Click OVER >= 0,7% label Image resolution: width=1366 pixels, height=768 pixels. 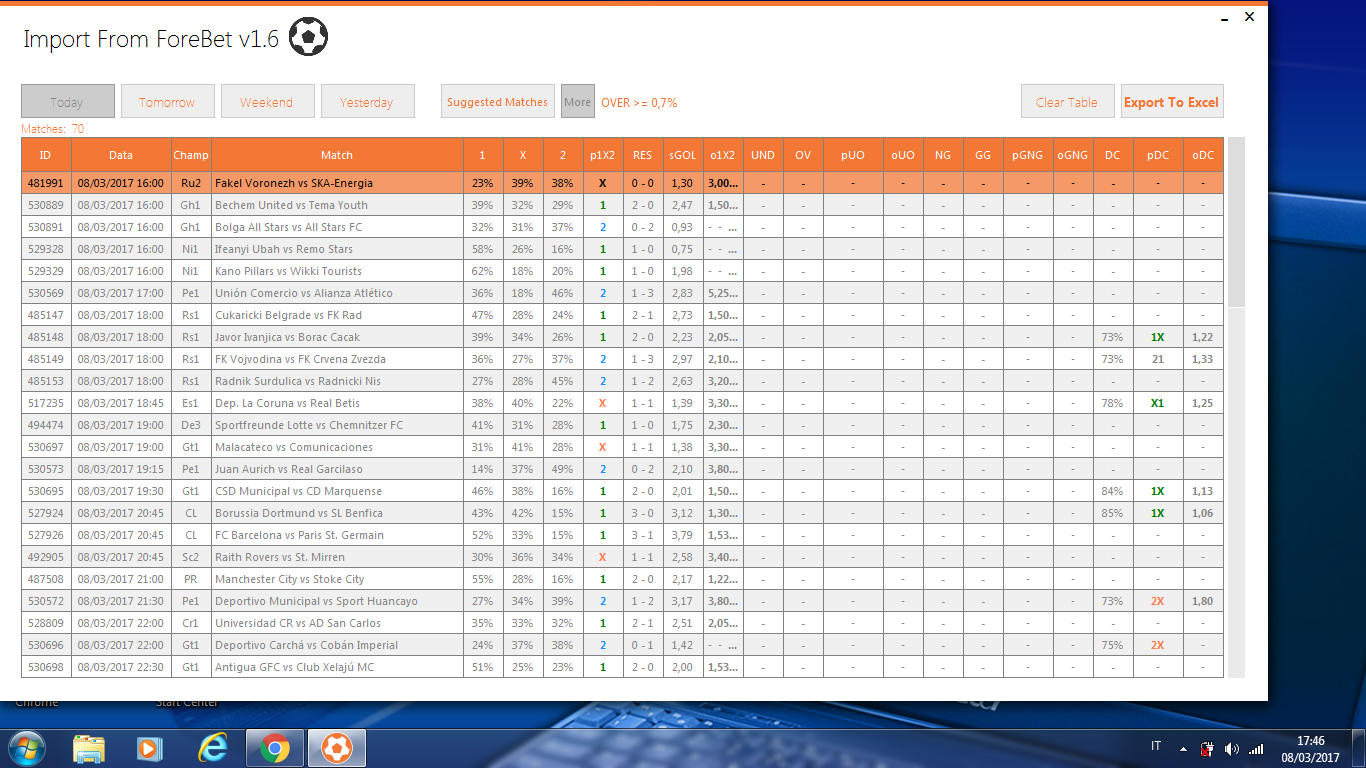(x=639, y=102)
